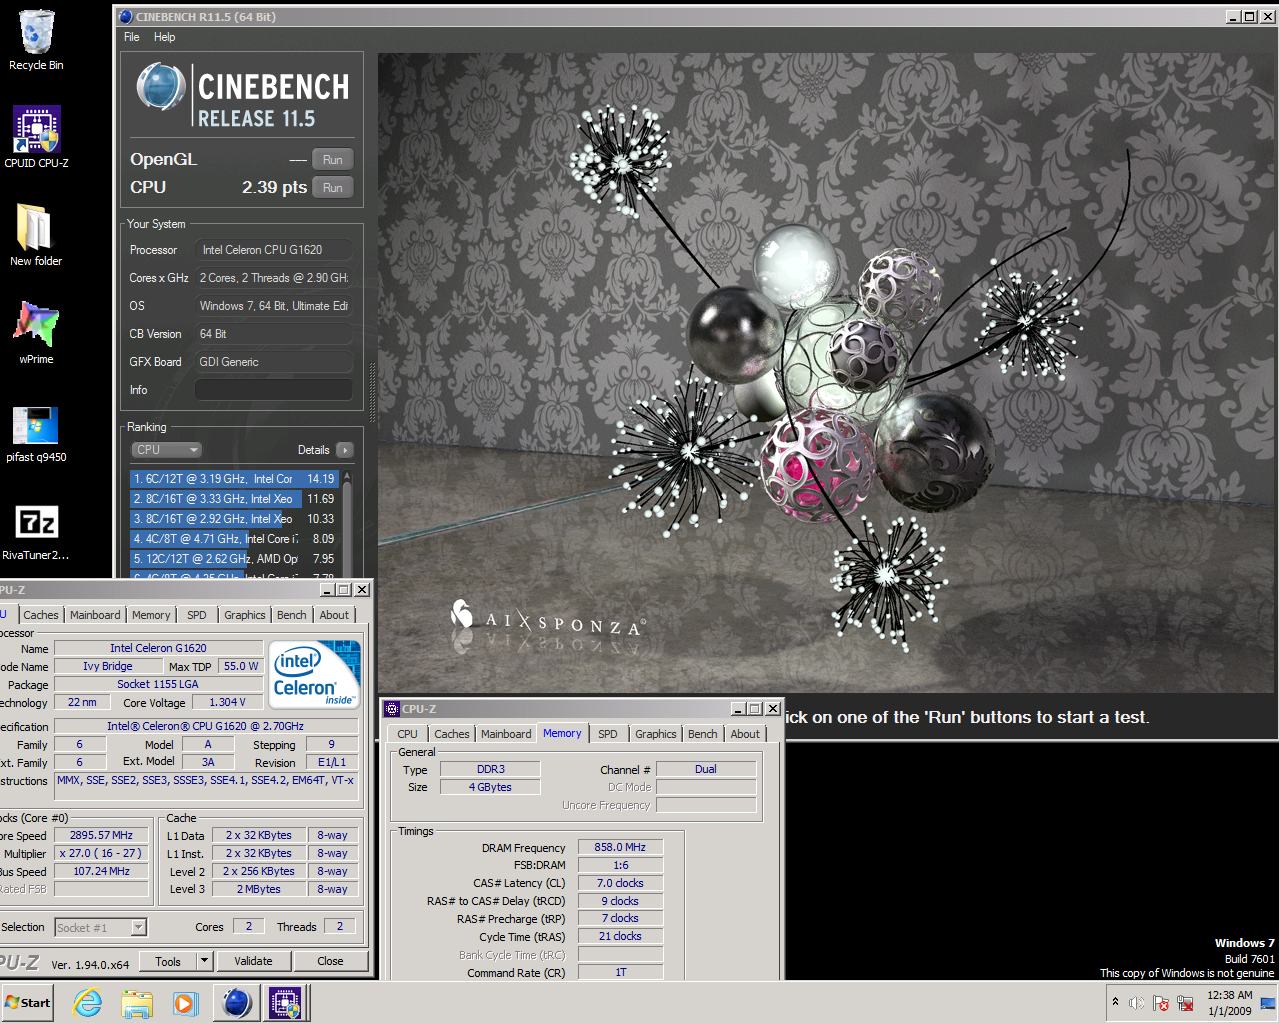Open Windows Media Player from the taskbar

click(185, 1003)
